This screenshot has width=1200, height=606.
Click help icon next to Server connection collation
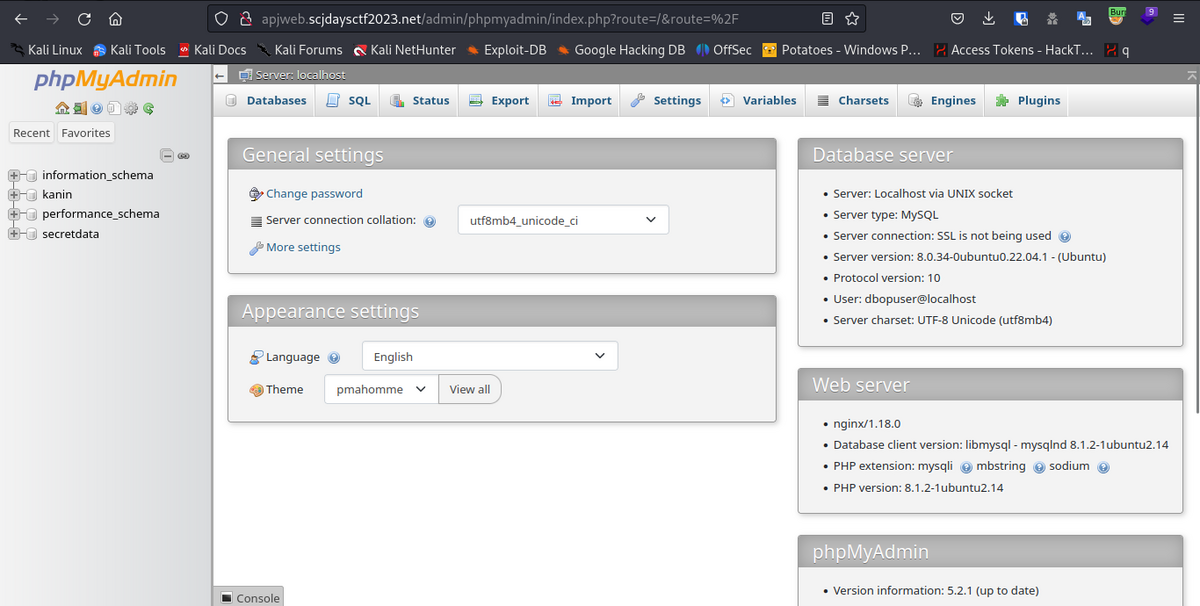click(430, 221)
